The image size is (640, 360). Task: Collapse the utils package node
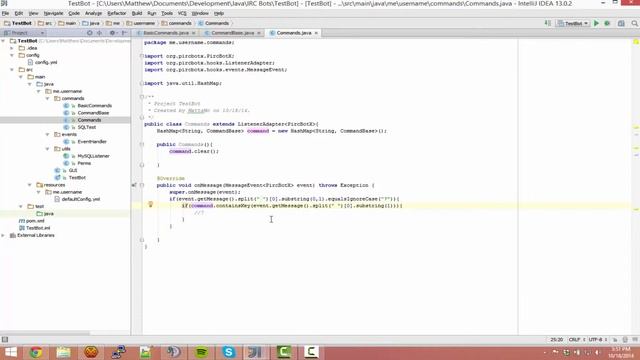click(x=48, y=149)
